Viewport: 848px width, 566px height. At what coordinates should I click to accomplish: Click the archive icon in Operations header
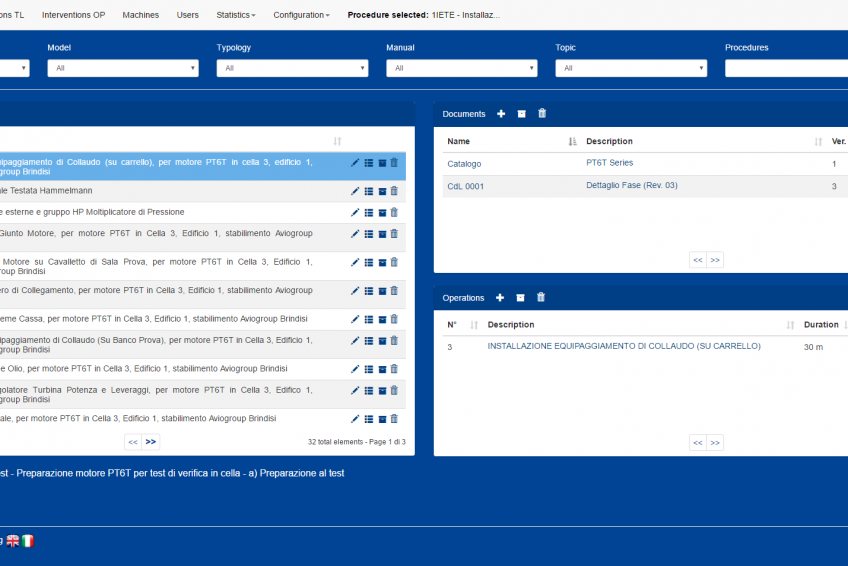click(520, 298)
